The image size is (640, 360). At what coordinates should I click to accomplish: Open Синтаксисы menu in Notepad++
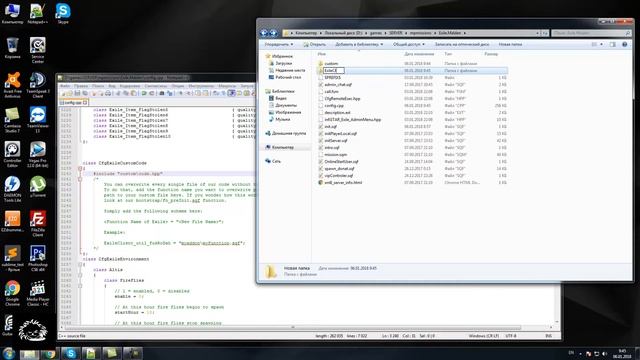pyautogui.click(x=156, y=86)
